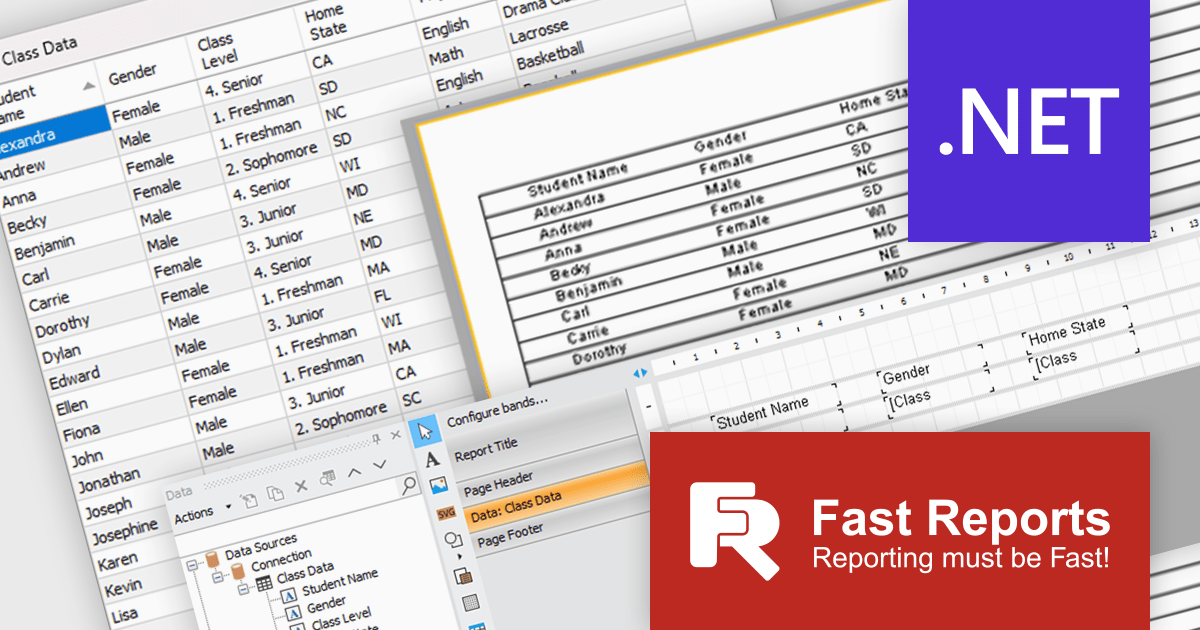1200x630 pixels.
Task: Click the Connection database icon
Action: (238, 570)
